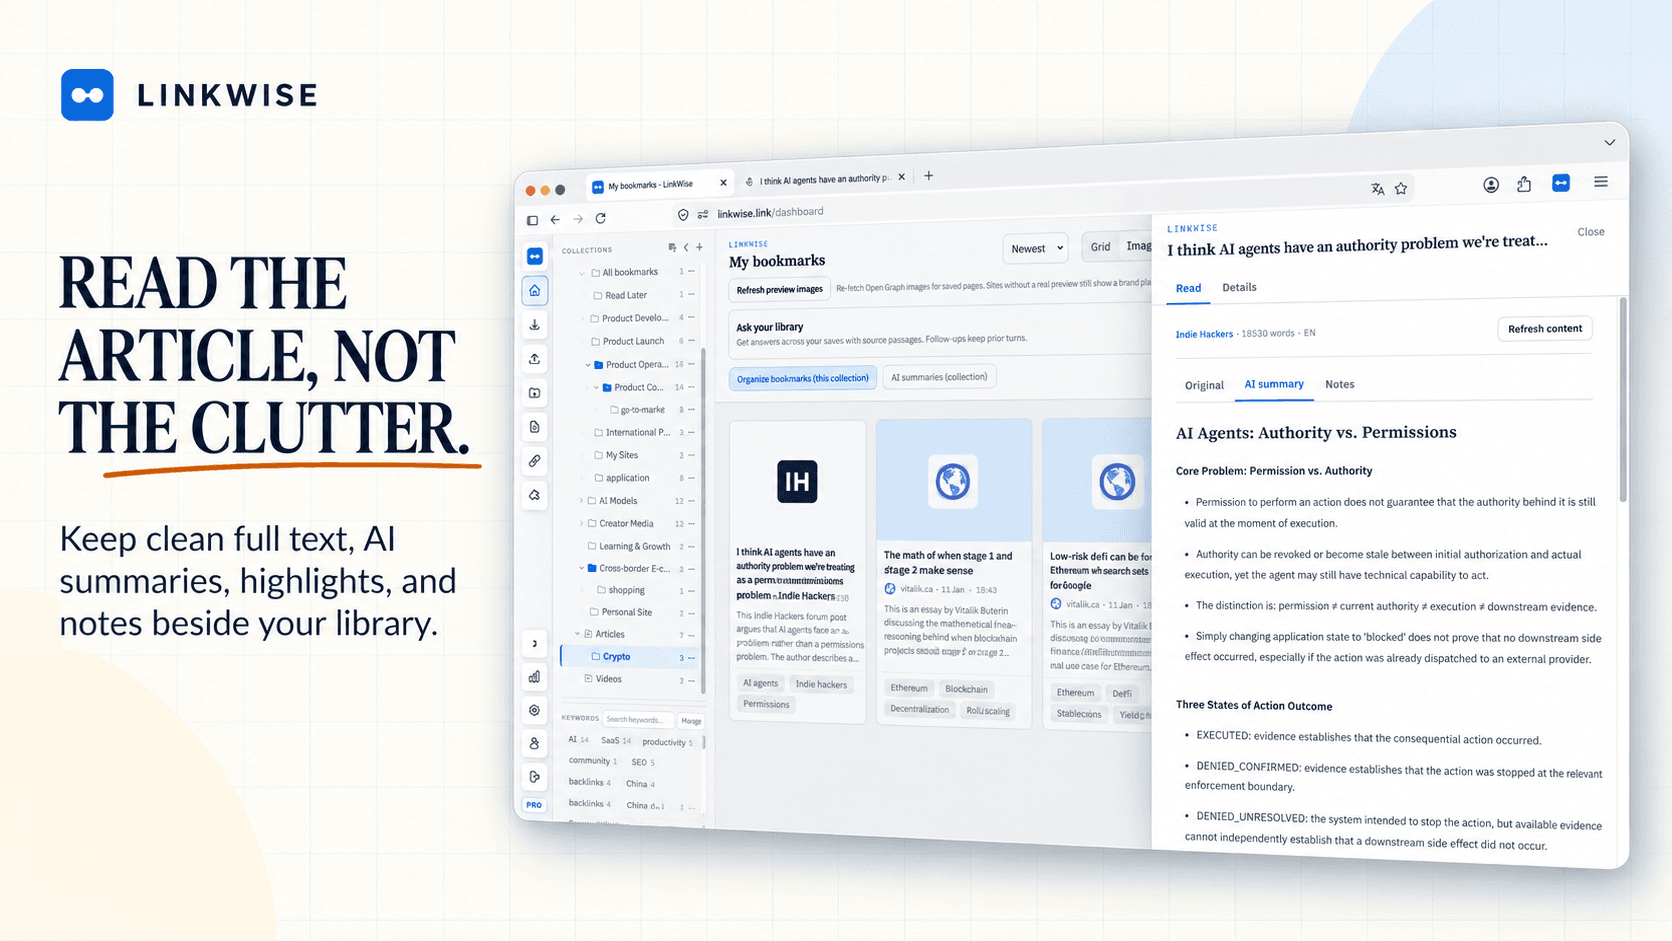Screen dimensions: 1672x941
Task: Open a new browser tab with plus
Action: coord(929,176)
